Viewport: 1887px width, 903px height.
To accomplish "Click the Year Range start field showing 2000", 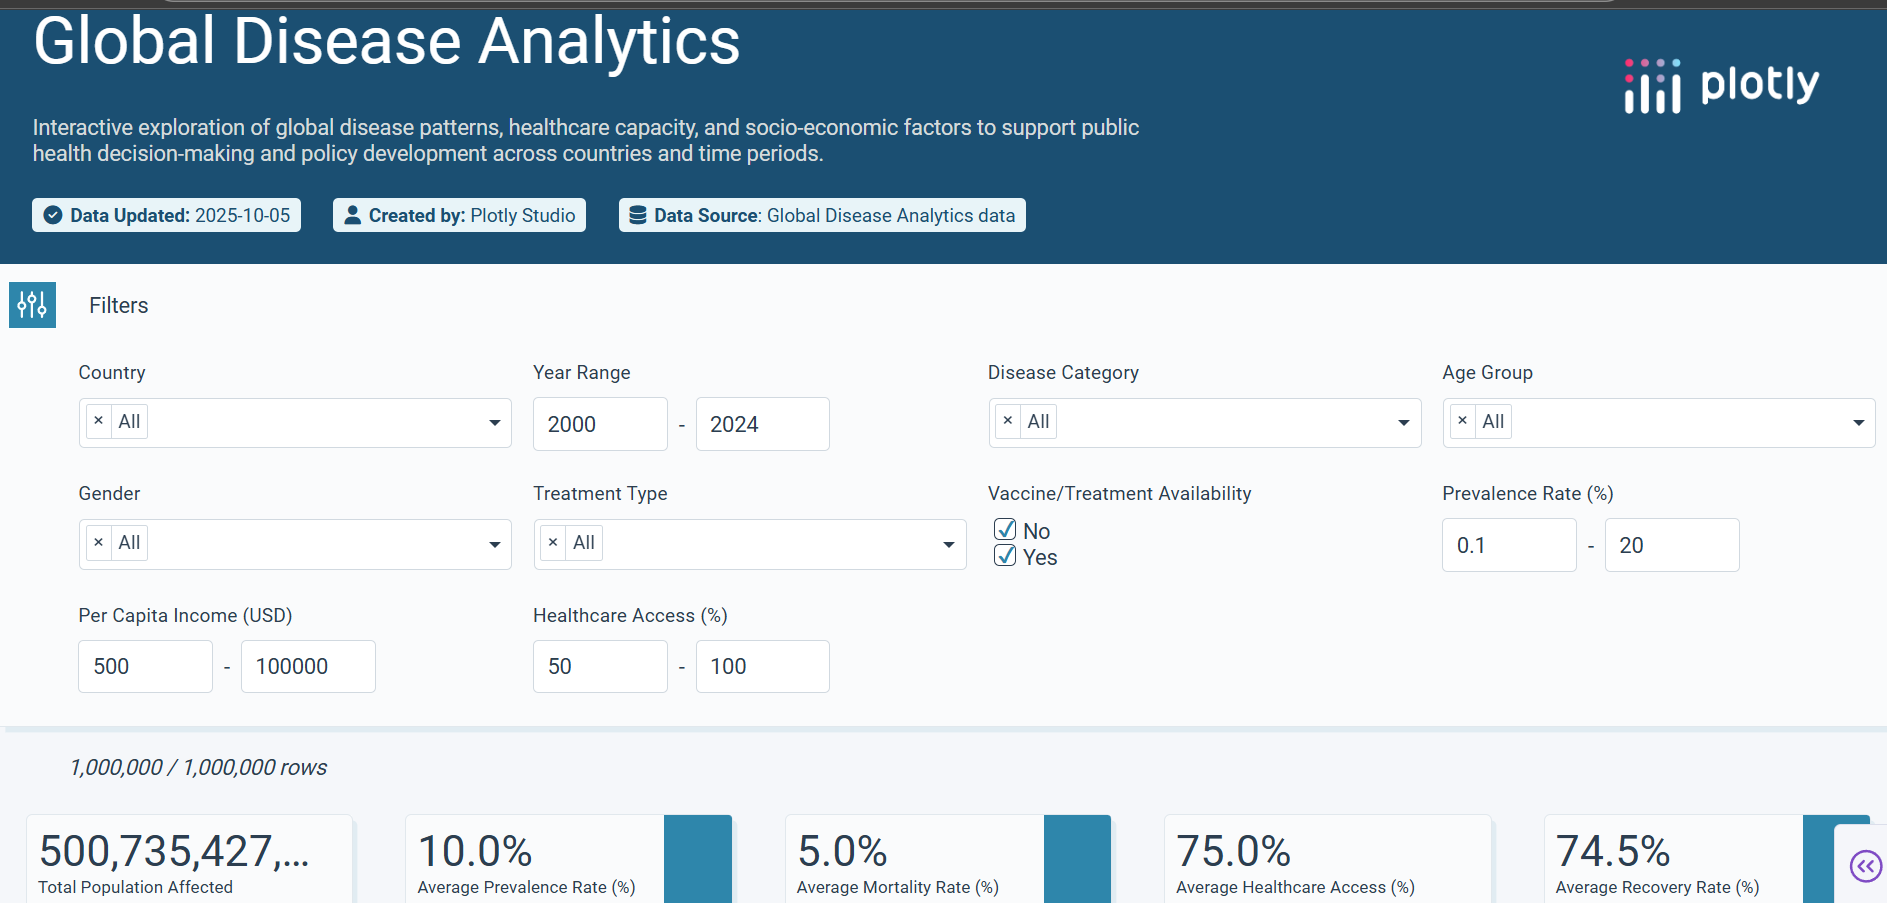I will 600,424.
